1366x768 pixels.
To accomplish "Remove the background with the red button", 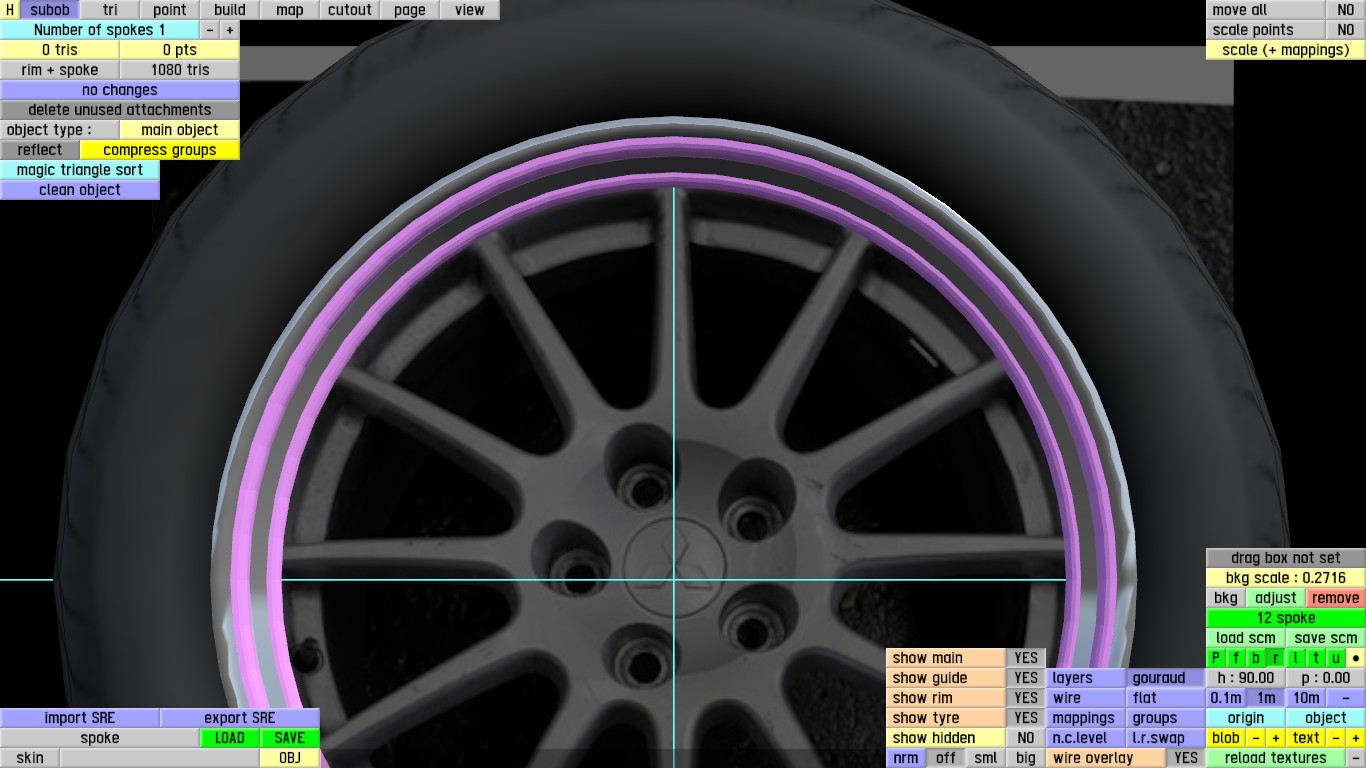I will point(1336,598).
